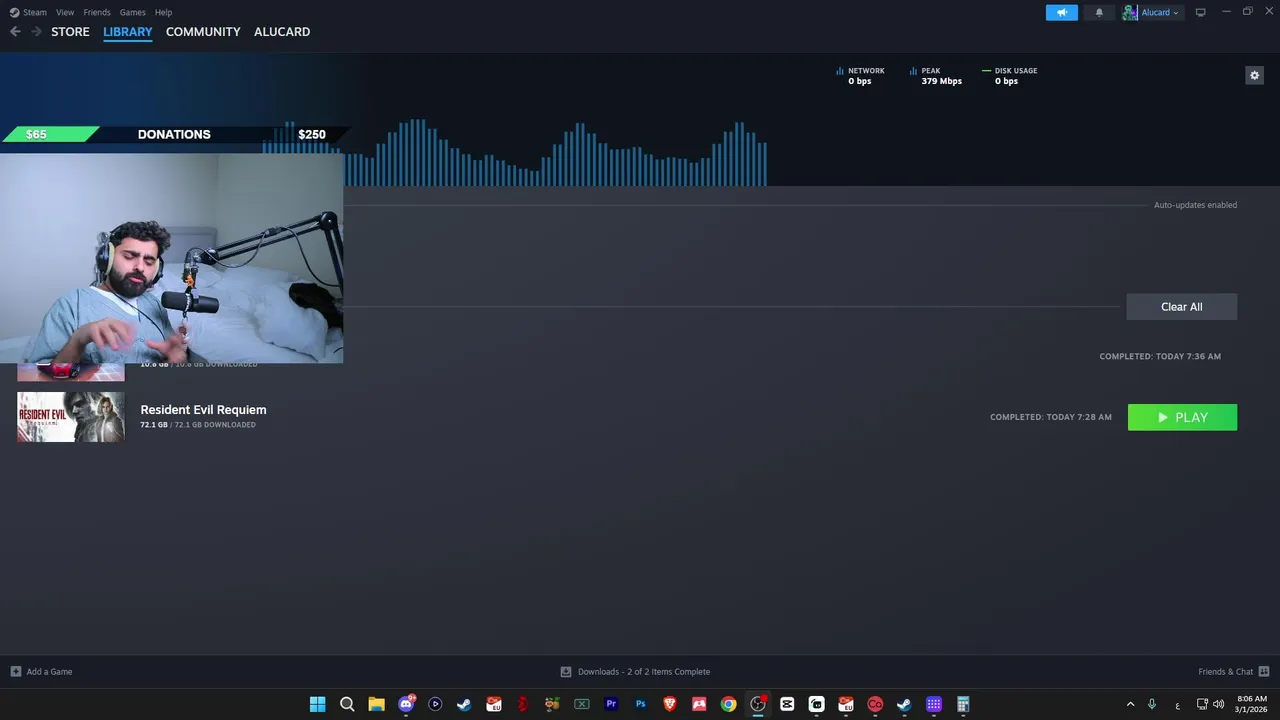Click the Auto-updates enabled text
1280x720 pixels.
click(1195, 205)
